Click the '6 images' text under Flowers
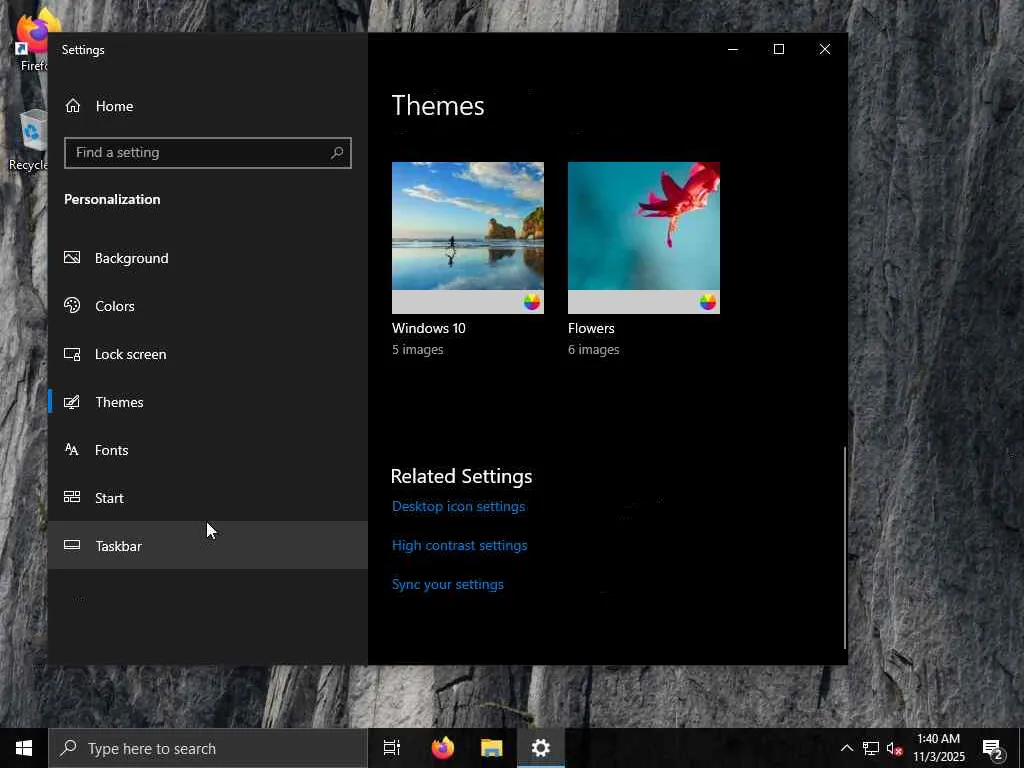 pyautogui.click(x=594, y=349)
